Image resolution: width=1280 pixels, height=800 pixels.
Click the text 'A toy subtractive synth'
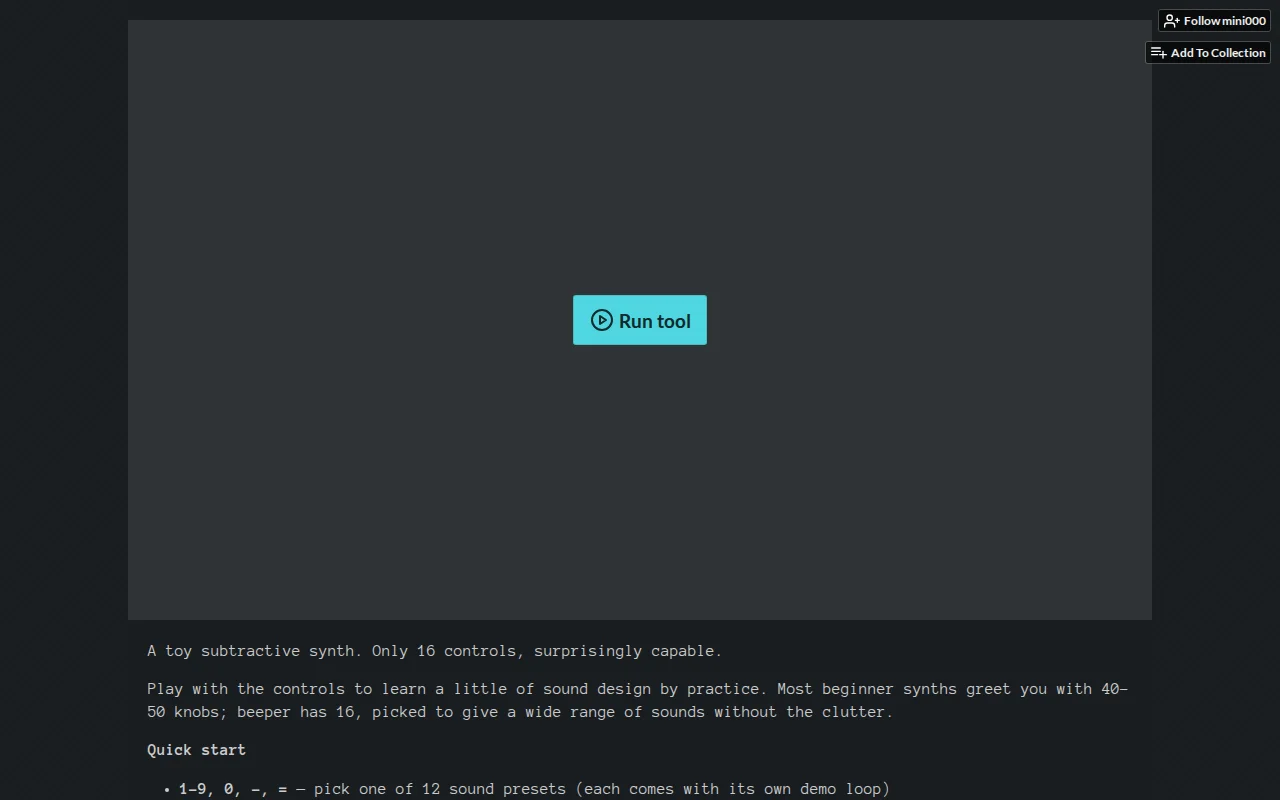pyautogui.click(x=250, y=651)
